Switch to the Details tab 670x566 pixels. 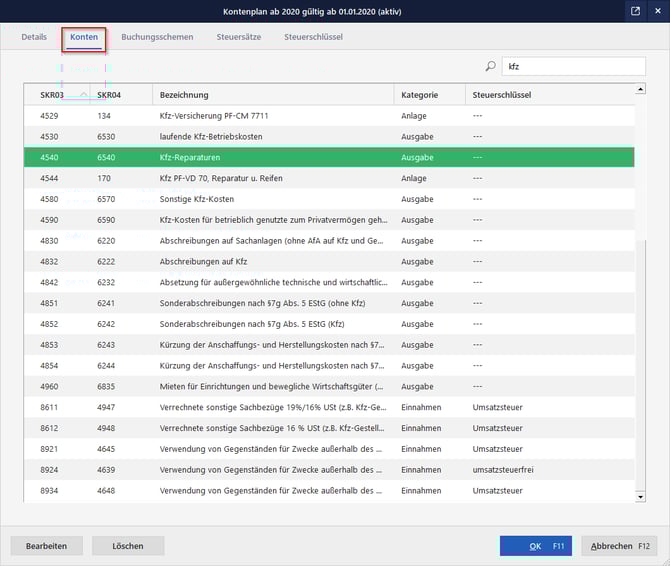click(34, 37)
